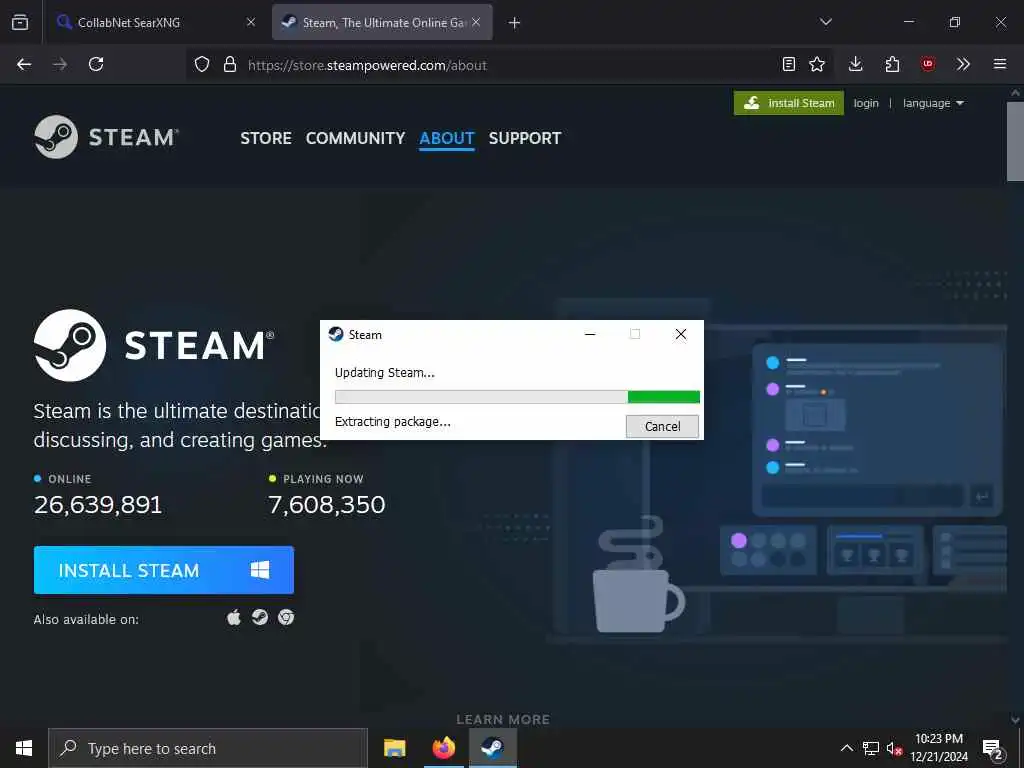Open the tracking protection shield icon
Viewport: 1024px width, 768px height.
tap(202, 64)
